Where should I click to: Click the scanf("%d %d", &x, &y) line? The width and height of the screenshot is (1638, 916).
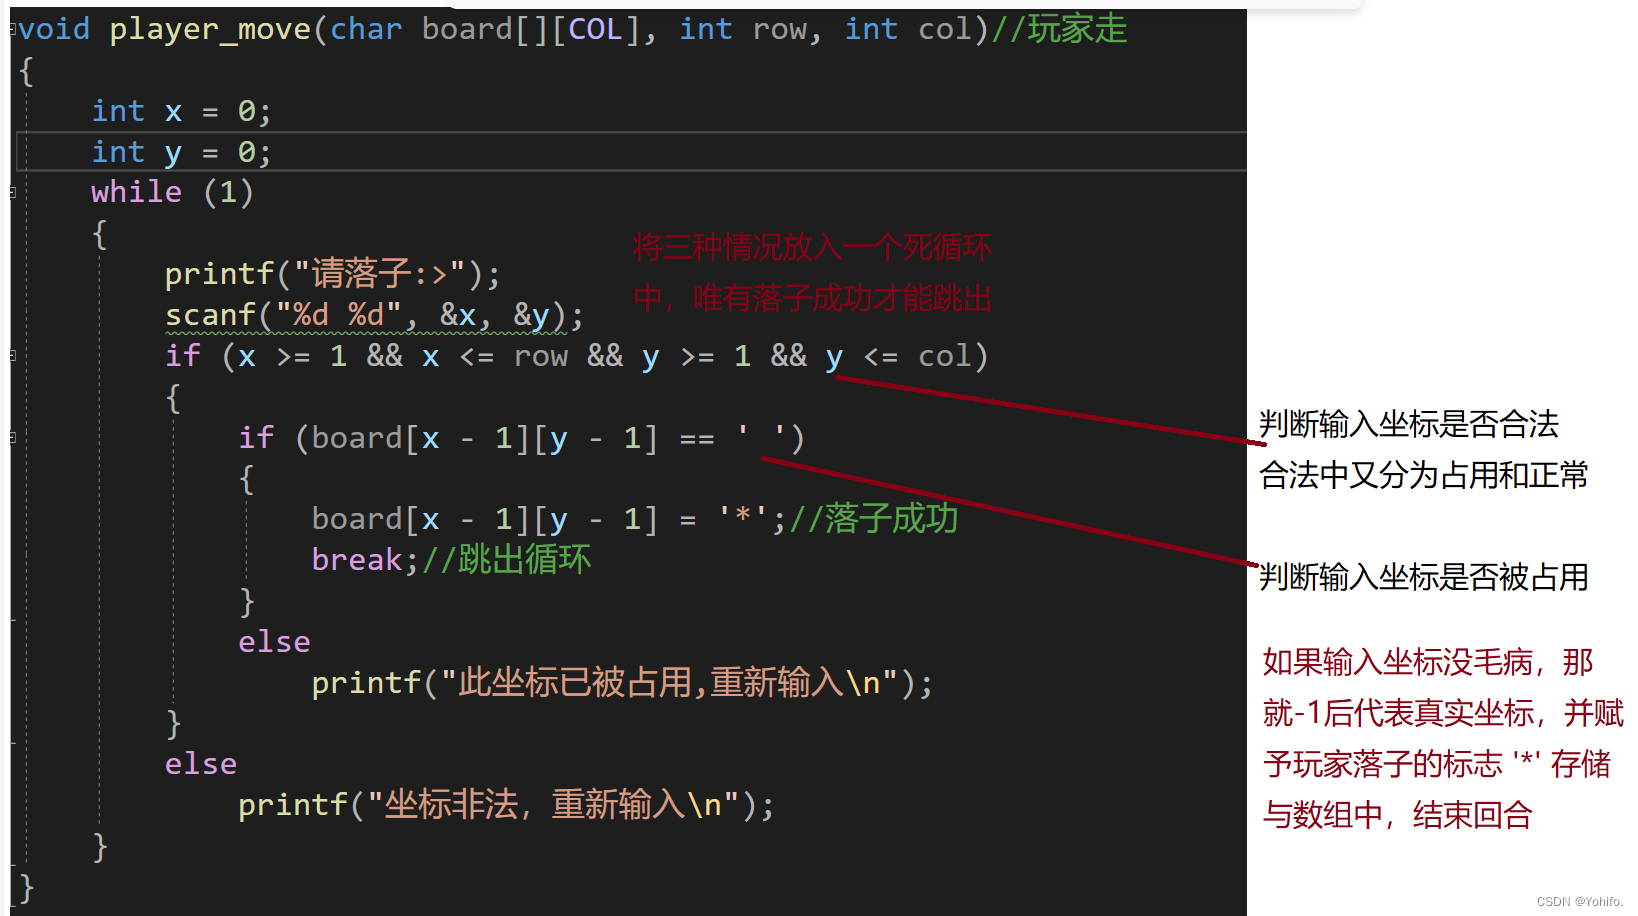point(374,315)
